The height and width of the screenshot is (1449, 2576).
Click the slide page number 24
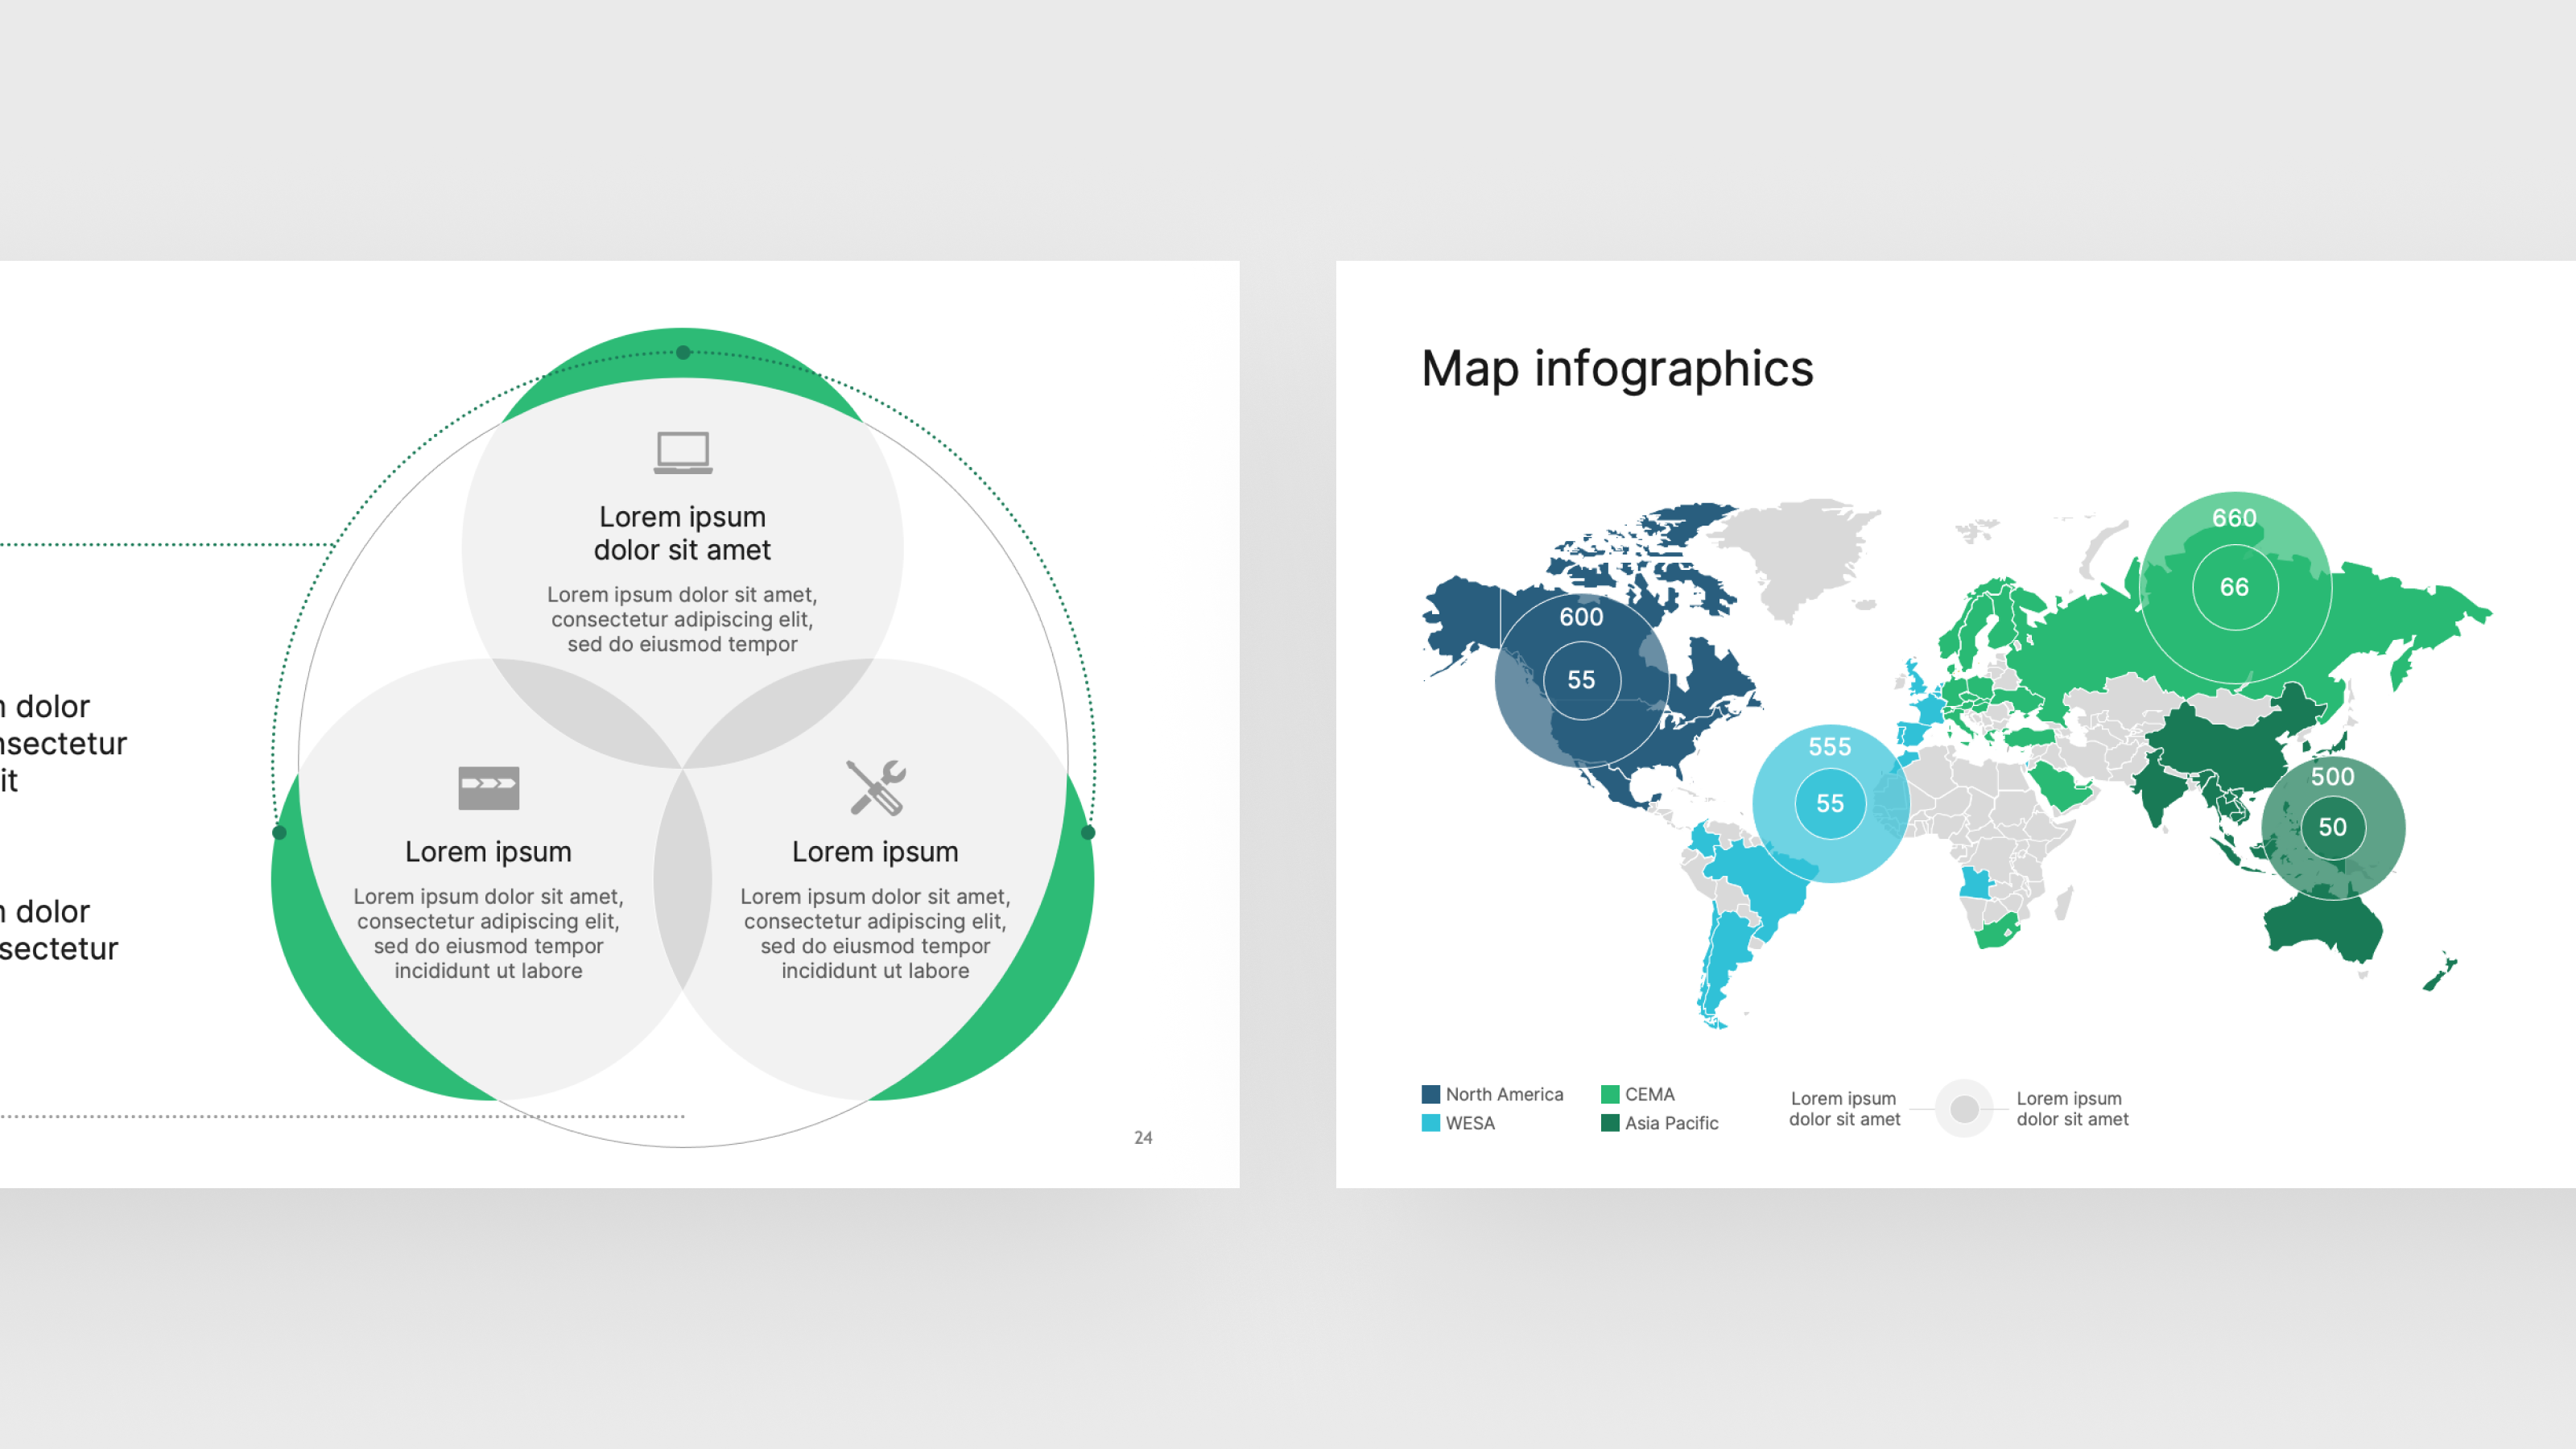(x=1143, y=1138)
